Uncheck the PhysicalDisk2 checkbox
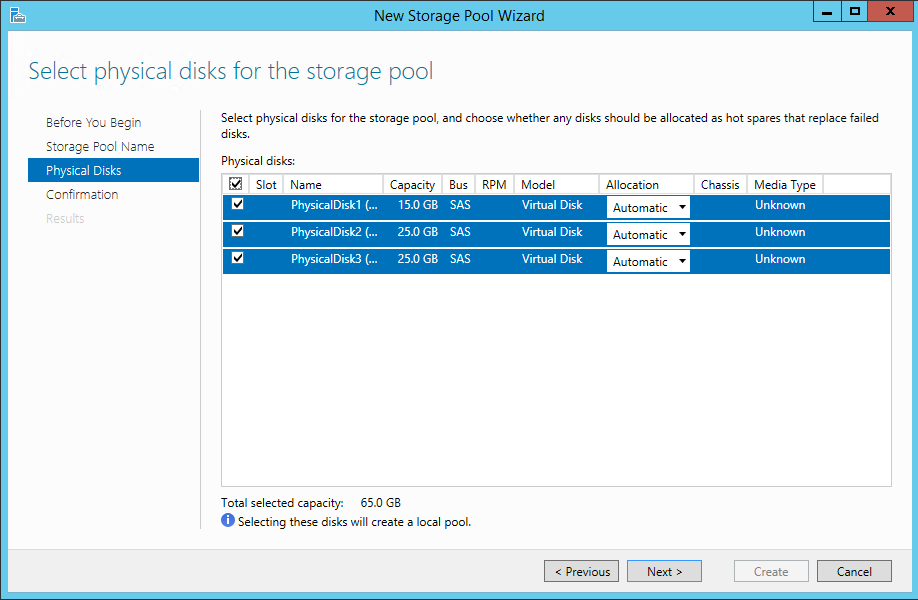 tap(238, 231)
